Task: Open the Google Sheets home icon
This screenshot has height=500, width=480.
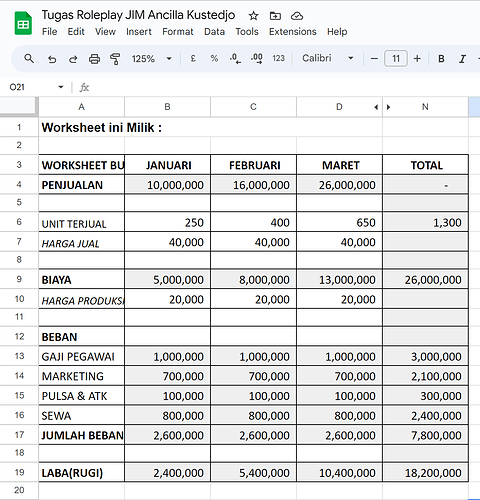Action: pos(23,23)
